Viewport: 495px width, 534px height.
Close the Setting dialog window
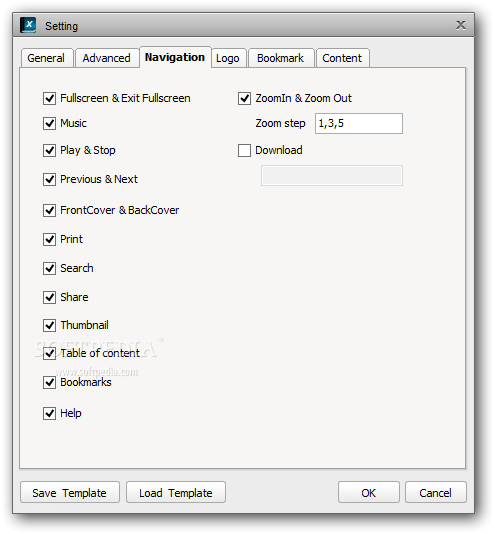pos(460,25)
